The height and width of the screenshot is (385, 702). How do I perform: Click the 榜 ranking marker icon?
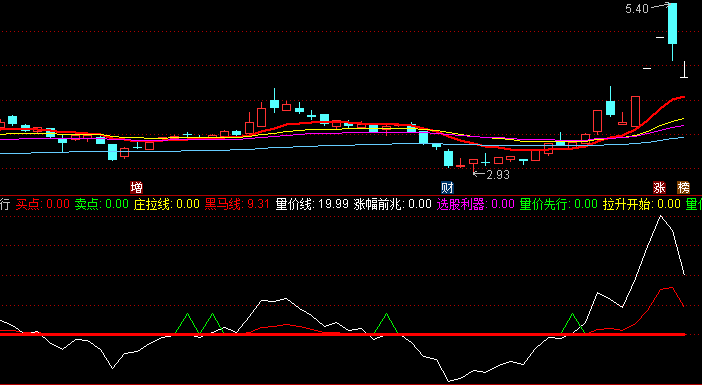click(683, 187)
